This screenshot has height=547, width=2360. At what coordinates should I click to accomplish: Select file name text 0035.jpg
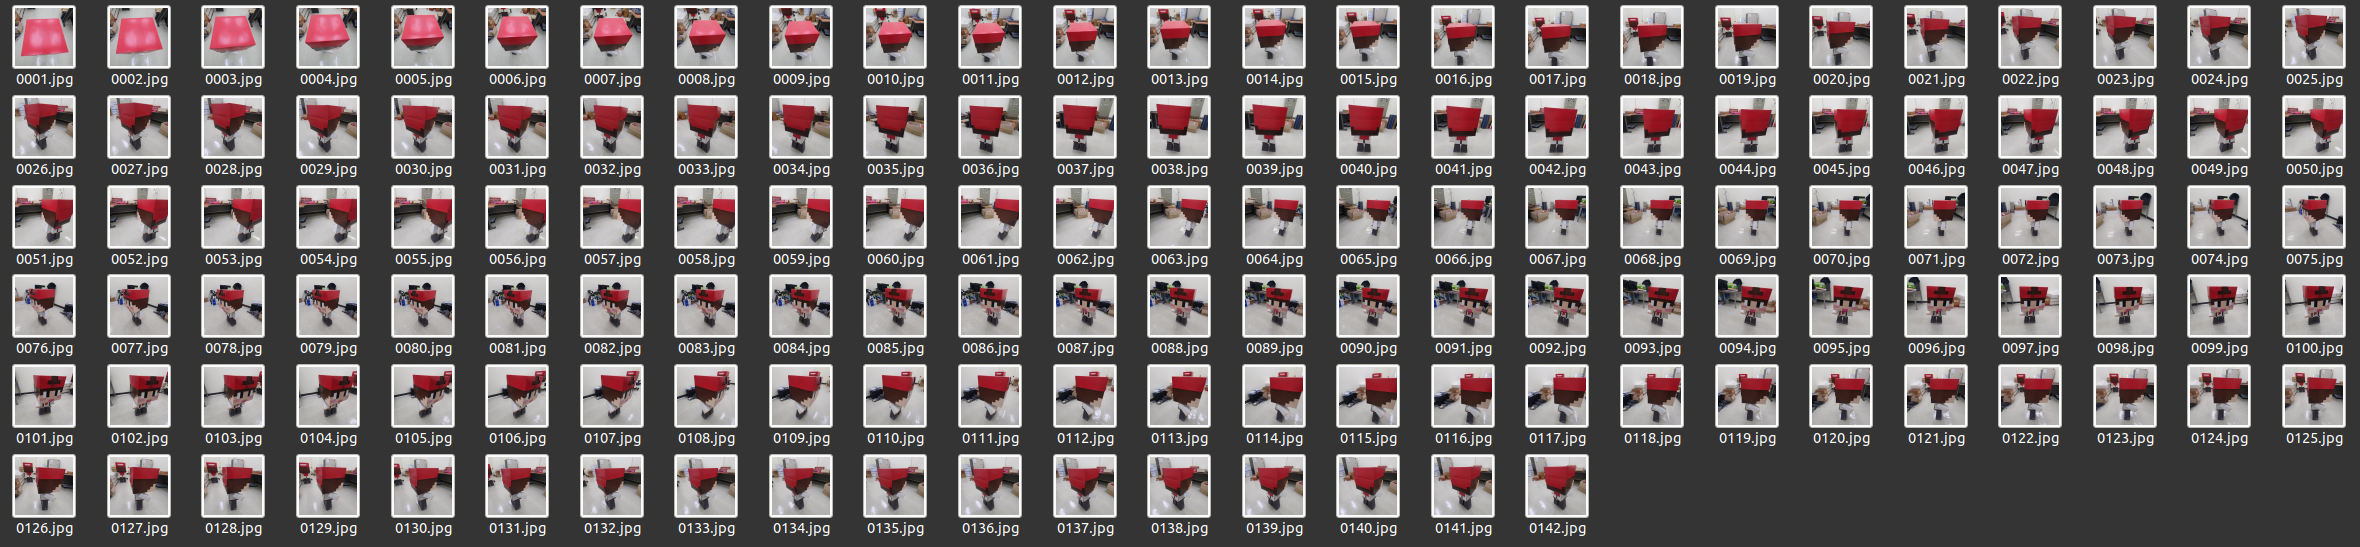click(895, 169)
